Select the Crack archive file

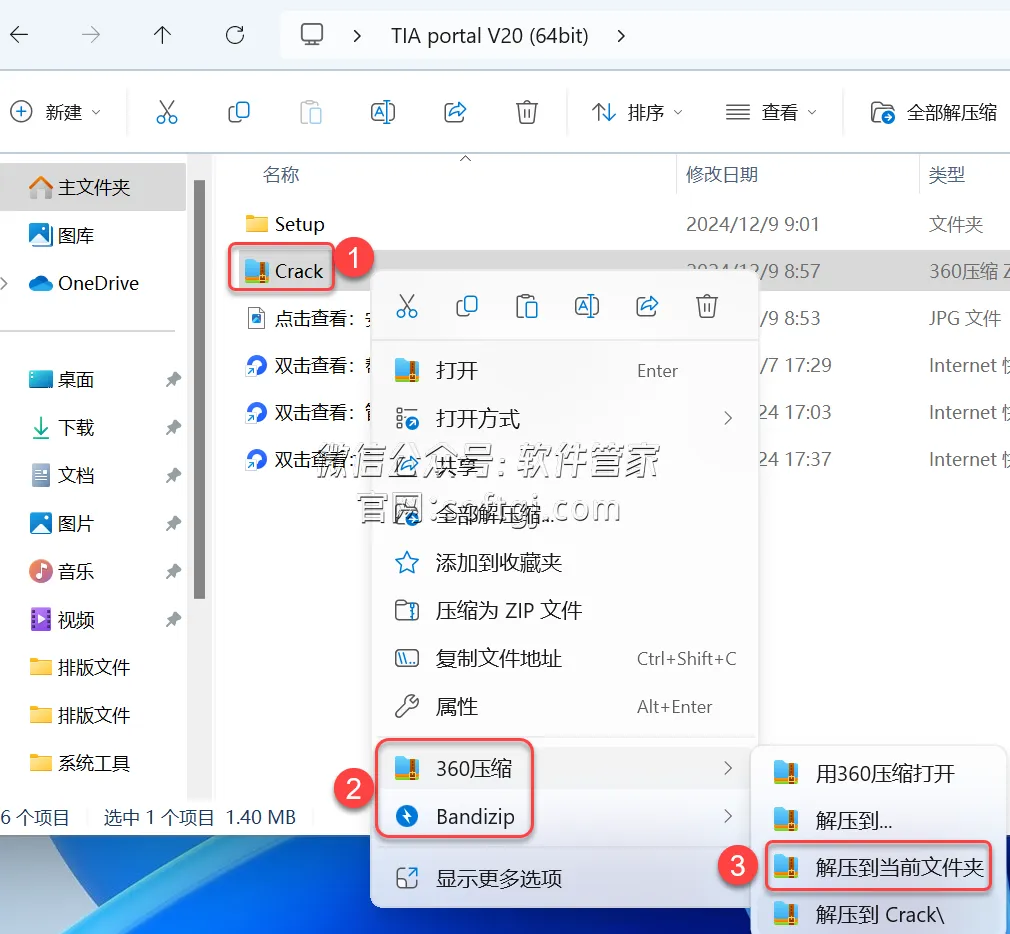click(x=283, y=271)
